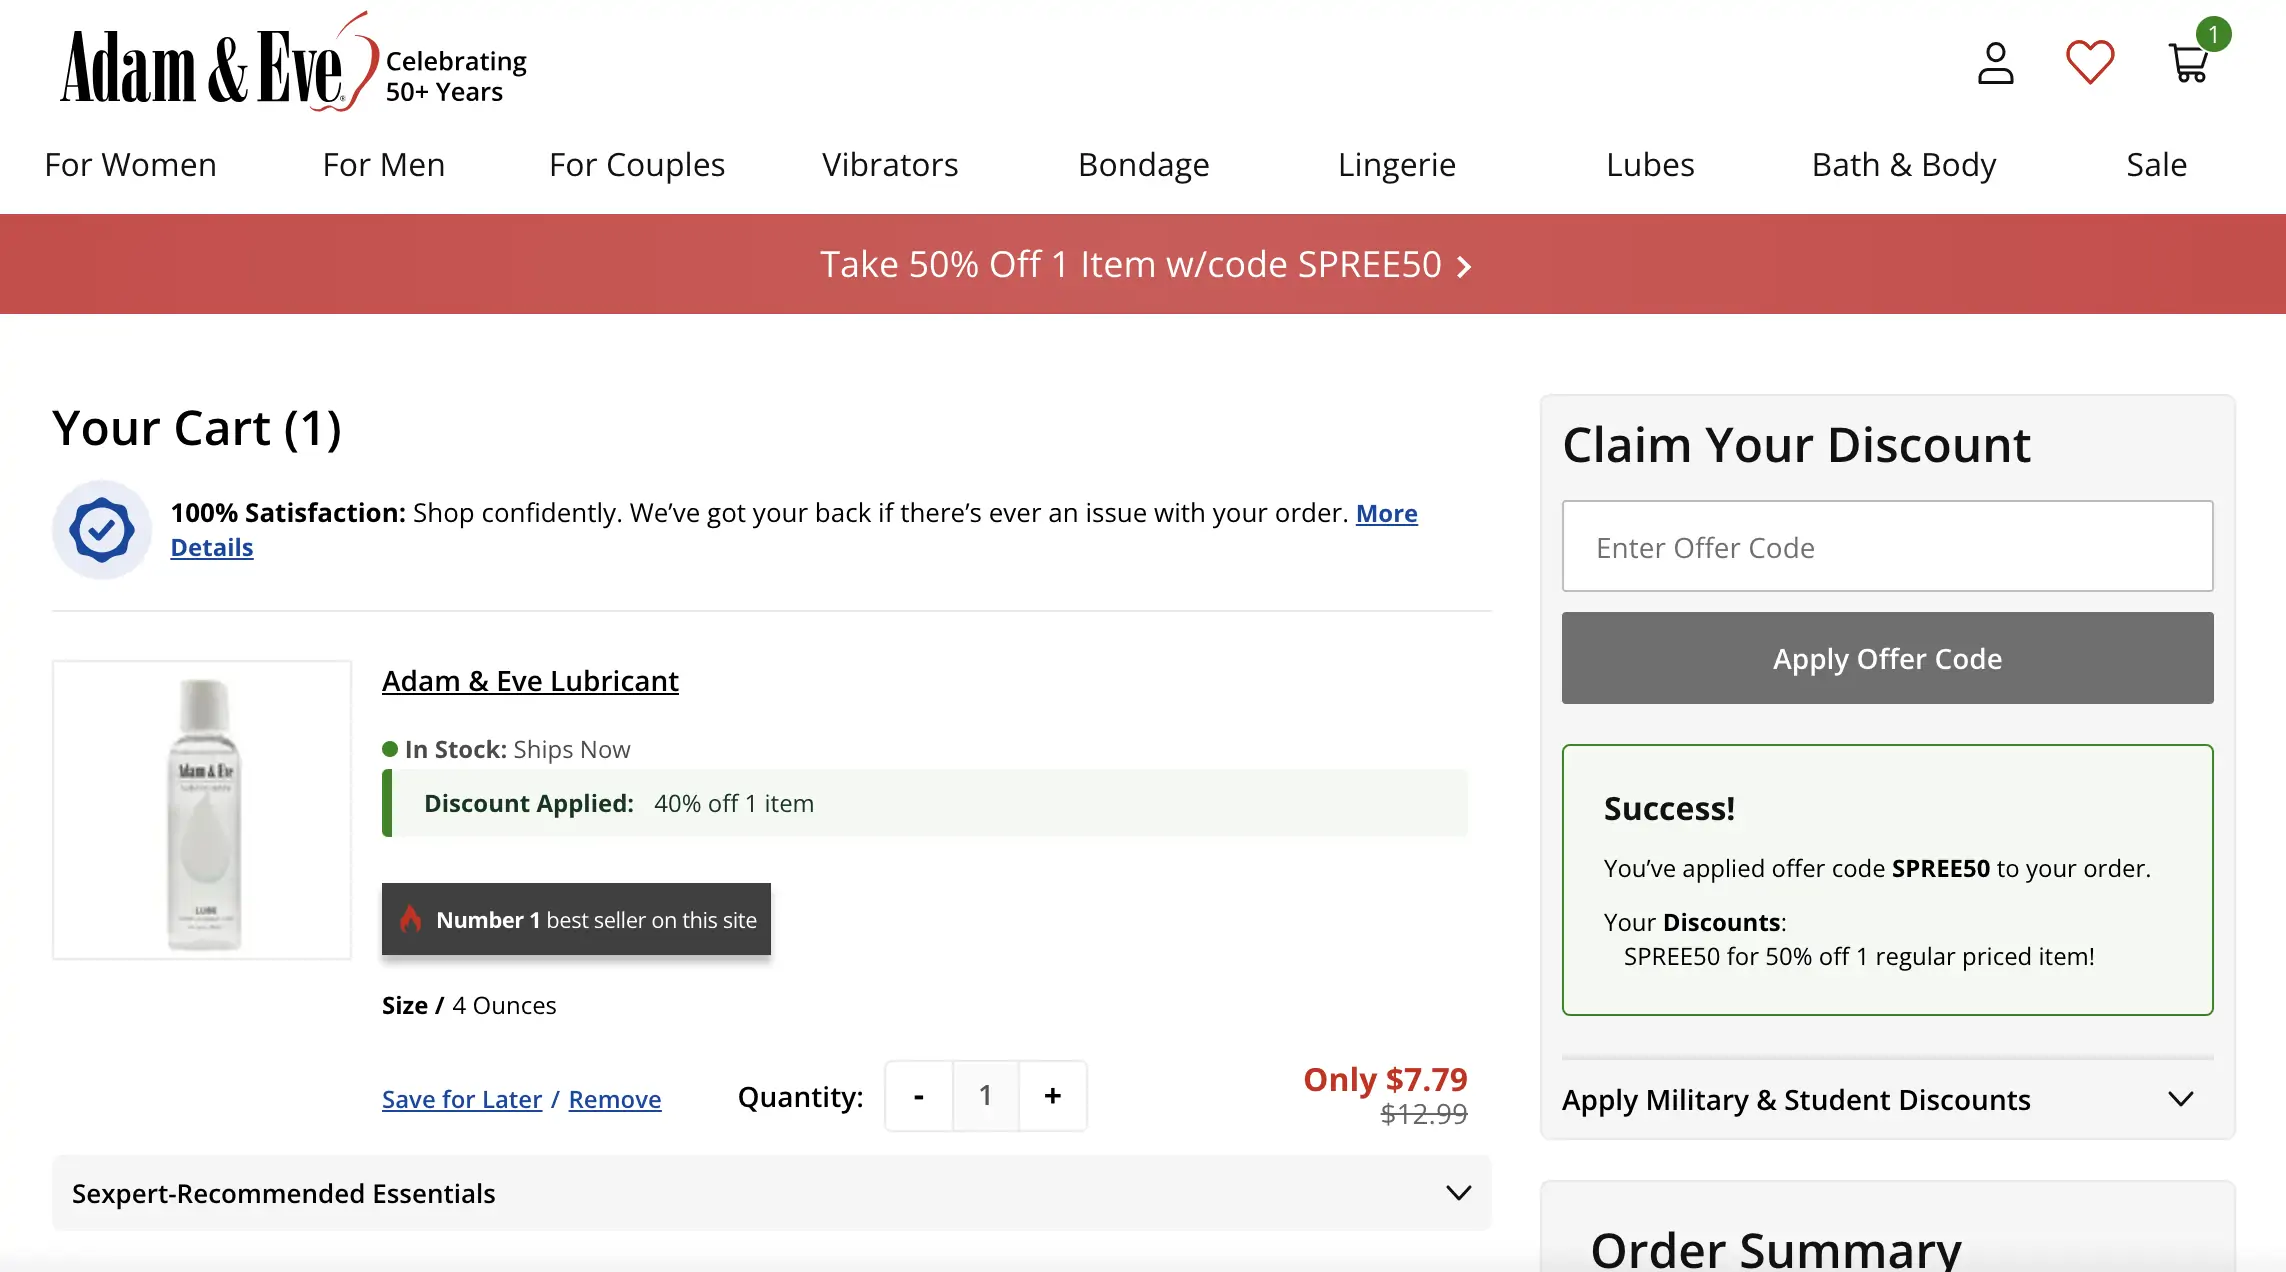This screenshot has width=2286, height=1272.
Task: Remove the lubricant from cart
Action: tap(615, 1099)
